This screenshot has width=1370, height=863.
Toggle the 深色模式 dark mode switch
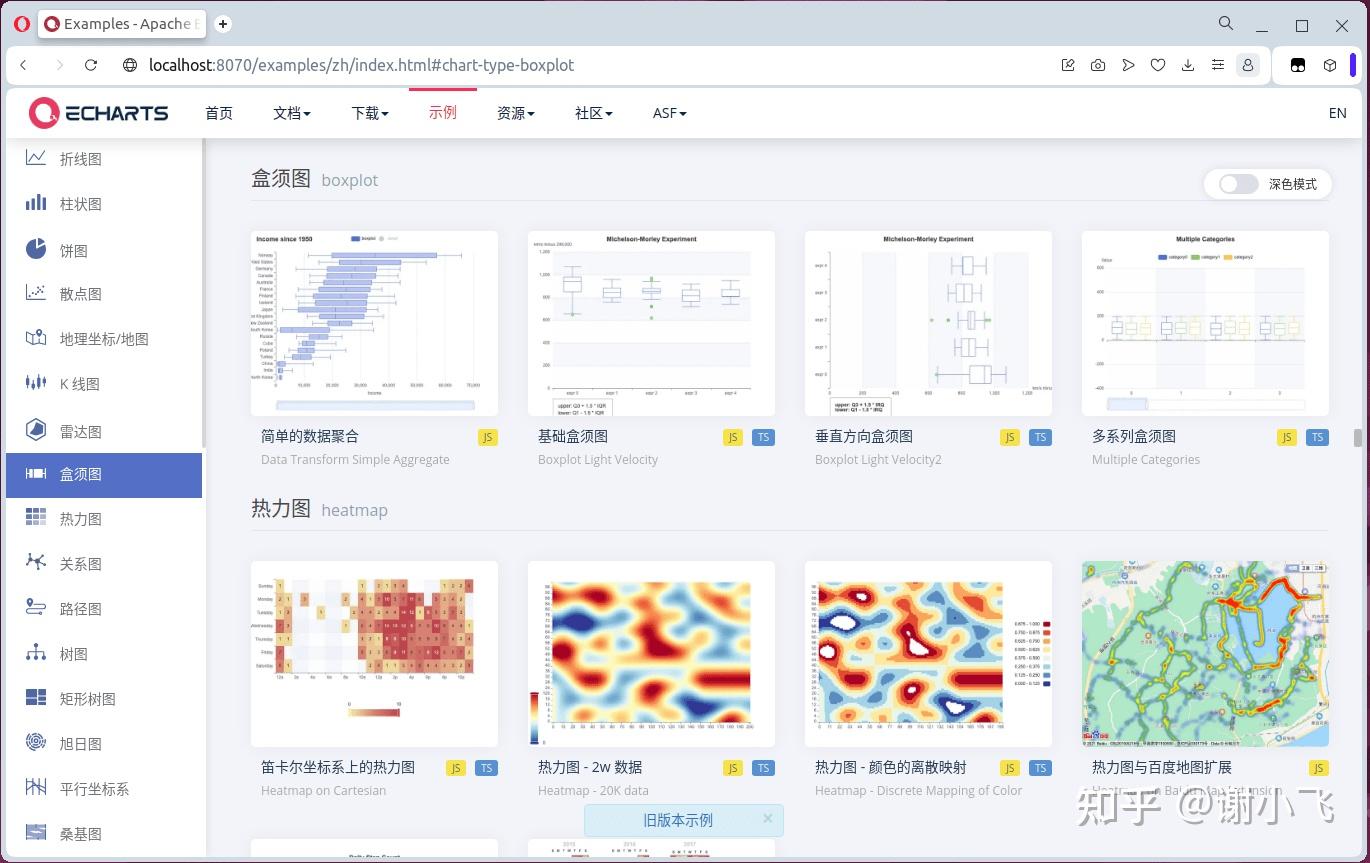coord(1238,184)
